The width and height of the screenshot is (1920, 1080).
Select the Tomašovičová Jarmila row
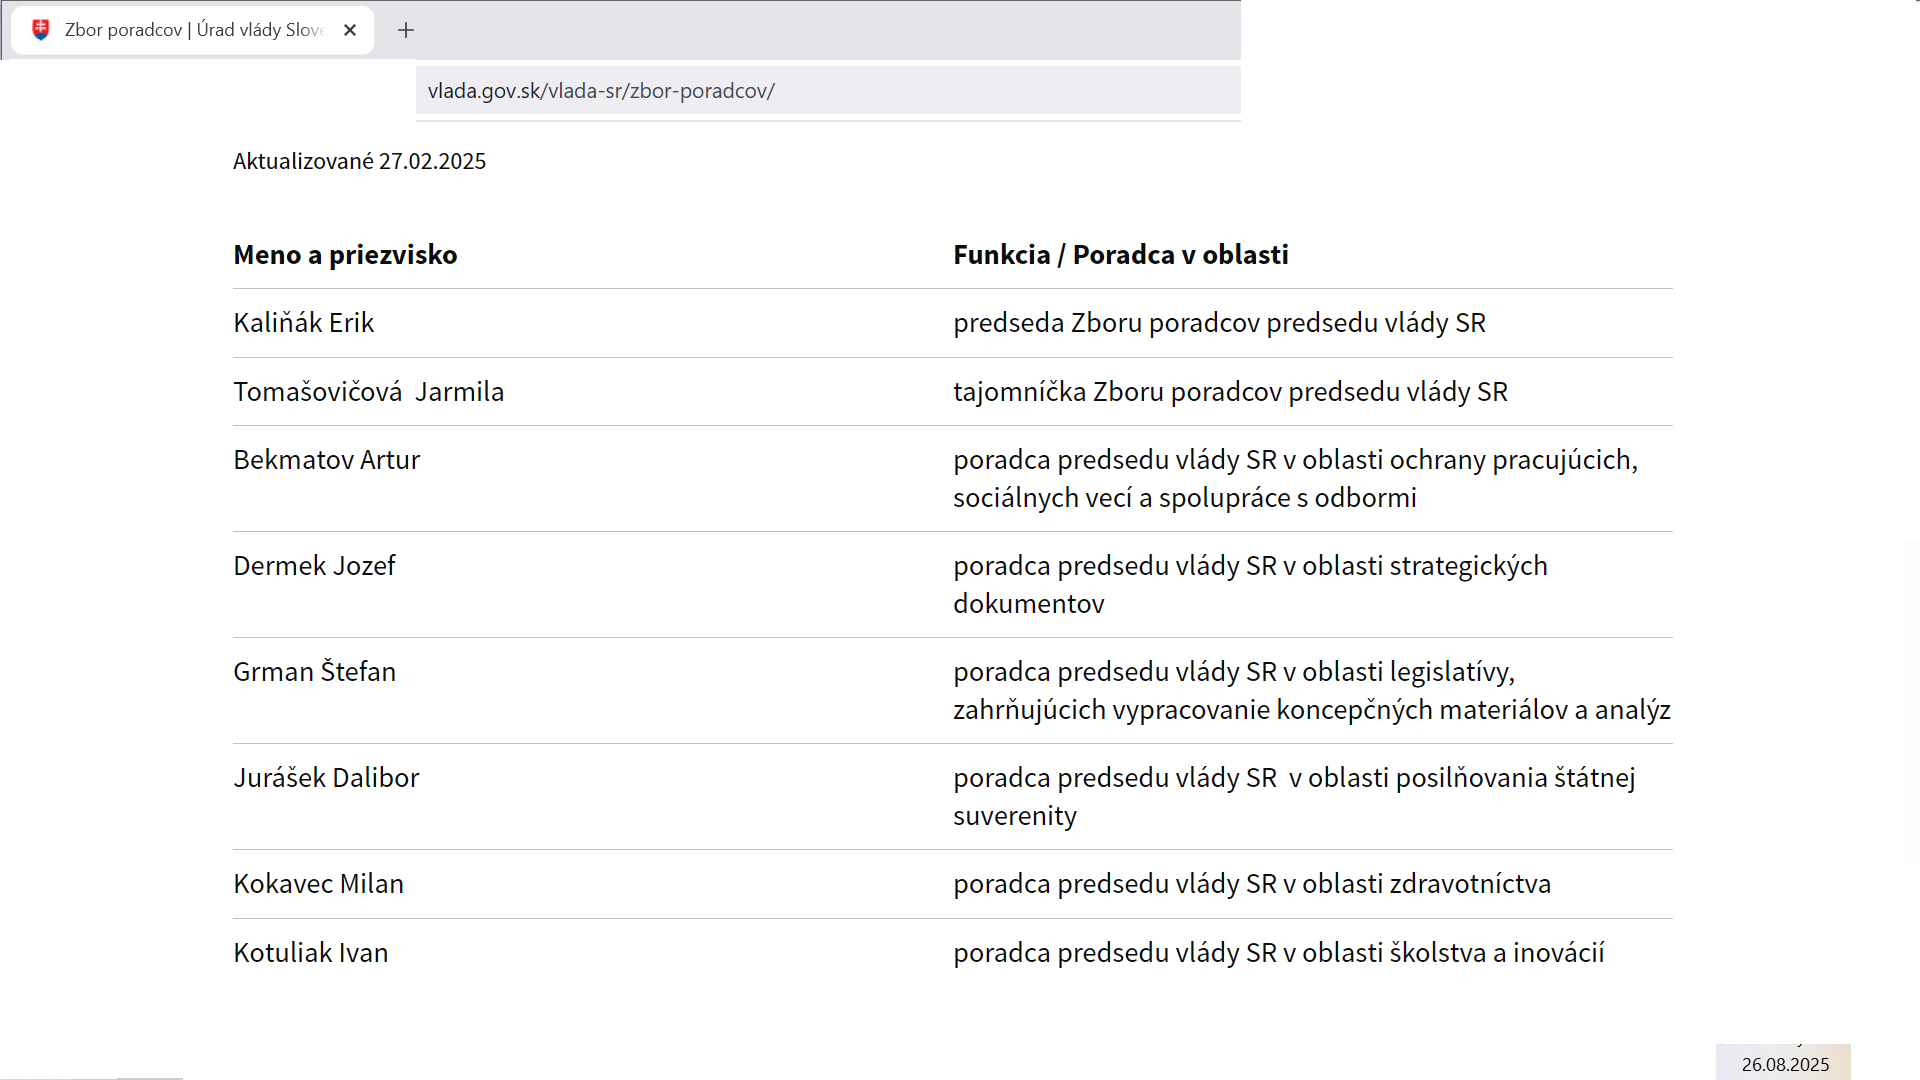click(952, 392)
